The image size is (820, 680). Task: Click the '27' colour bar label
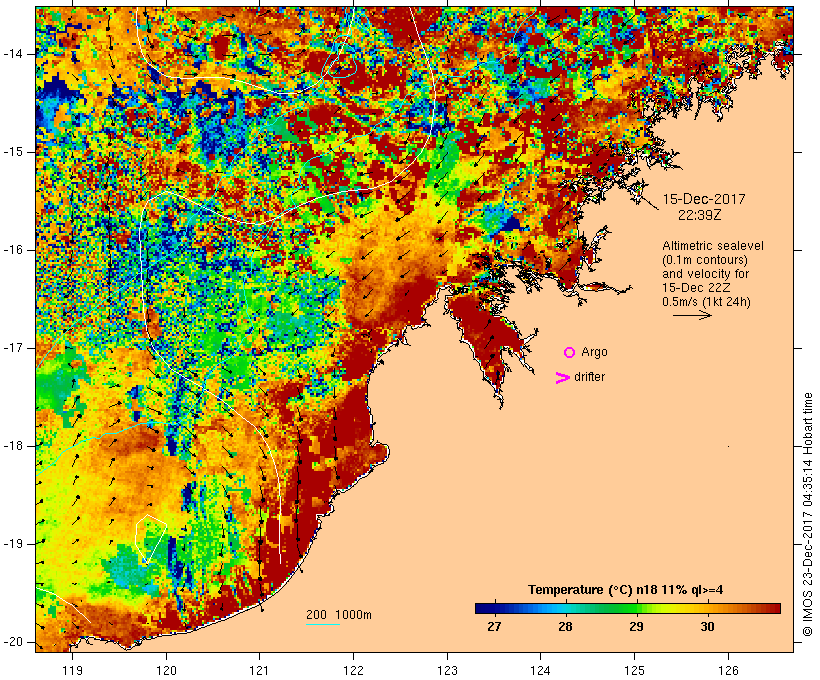(494, 626)
